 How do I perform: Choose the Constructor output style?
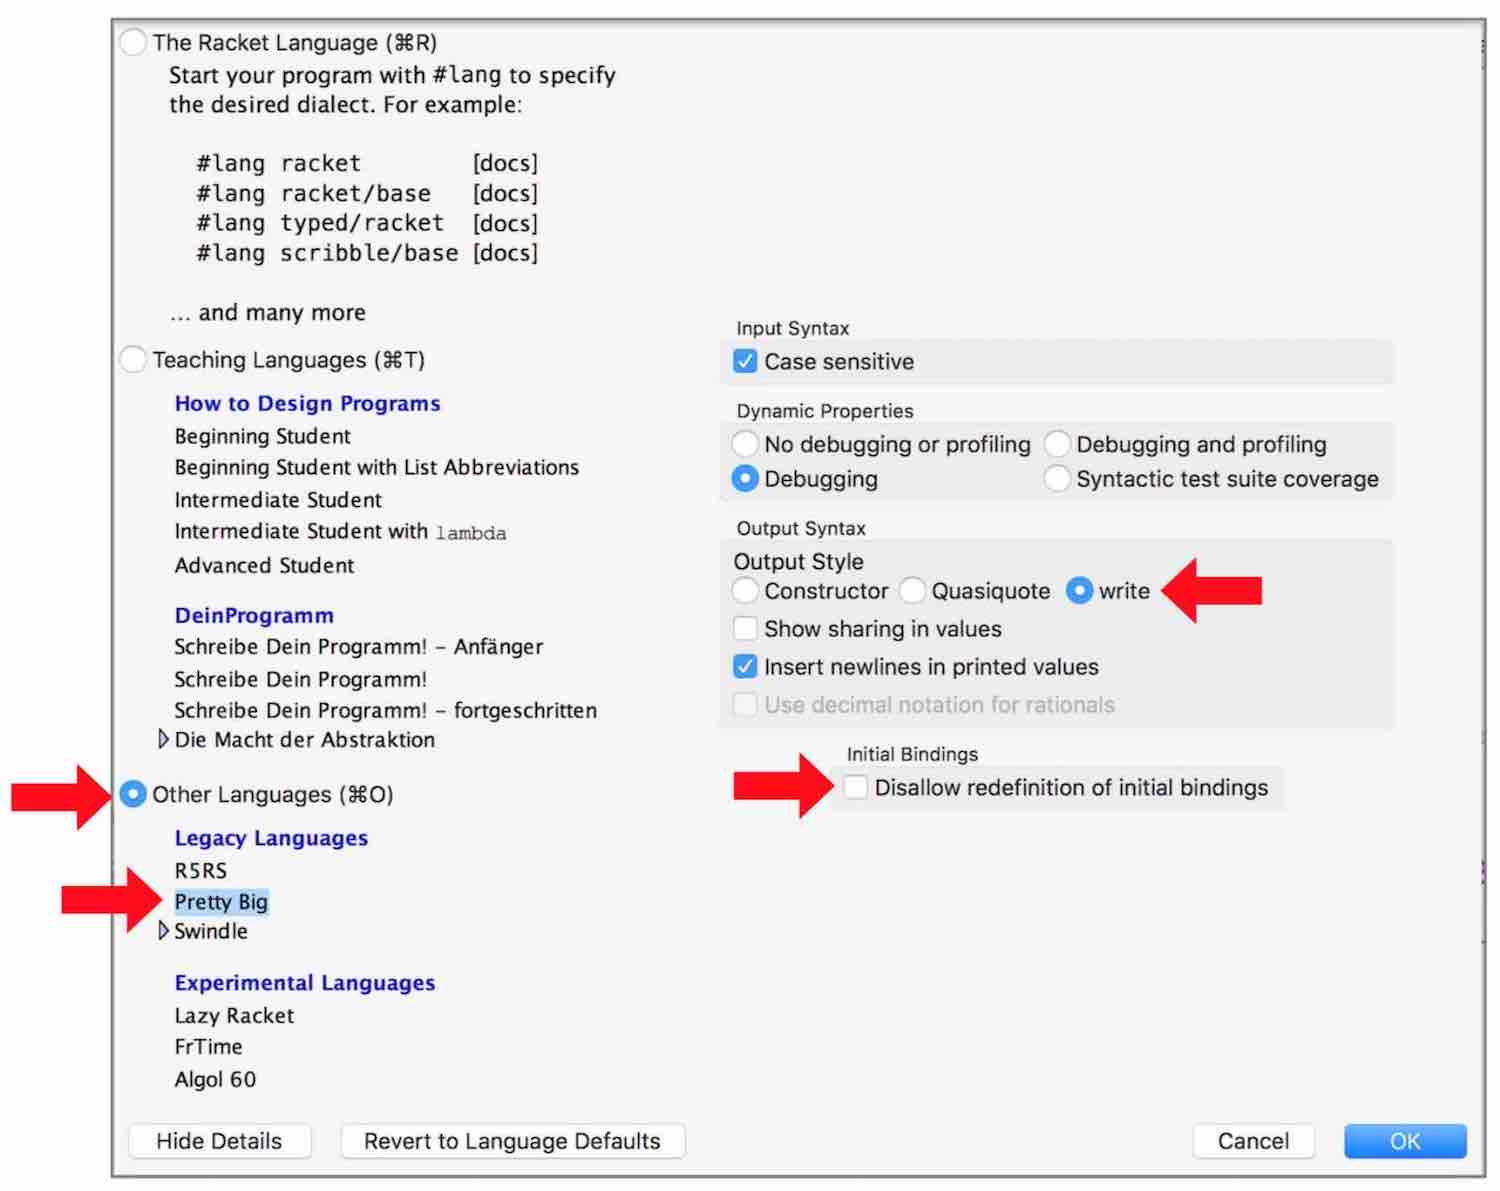(x=745, y=591)
